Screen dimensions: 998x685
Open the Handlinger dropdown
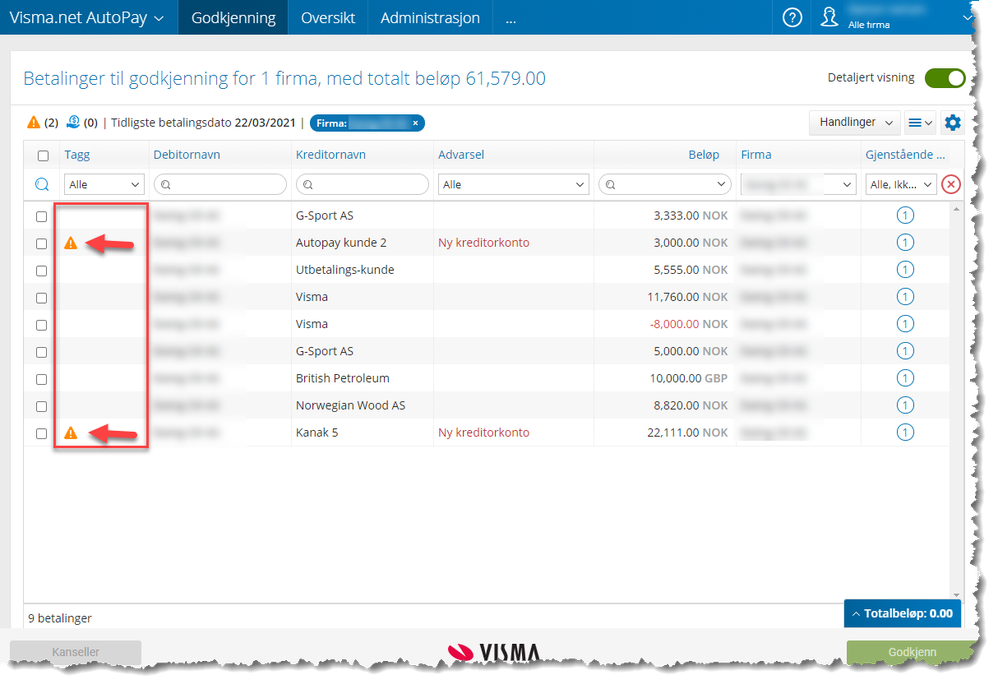point(855,122)
